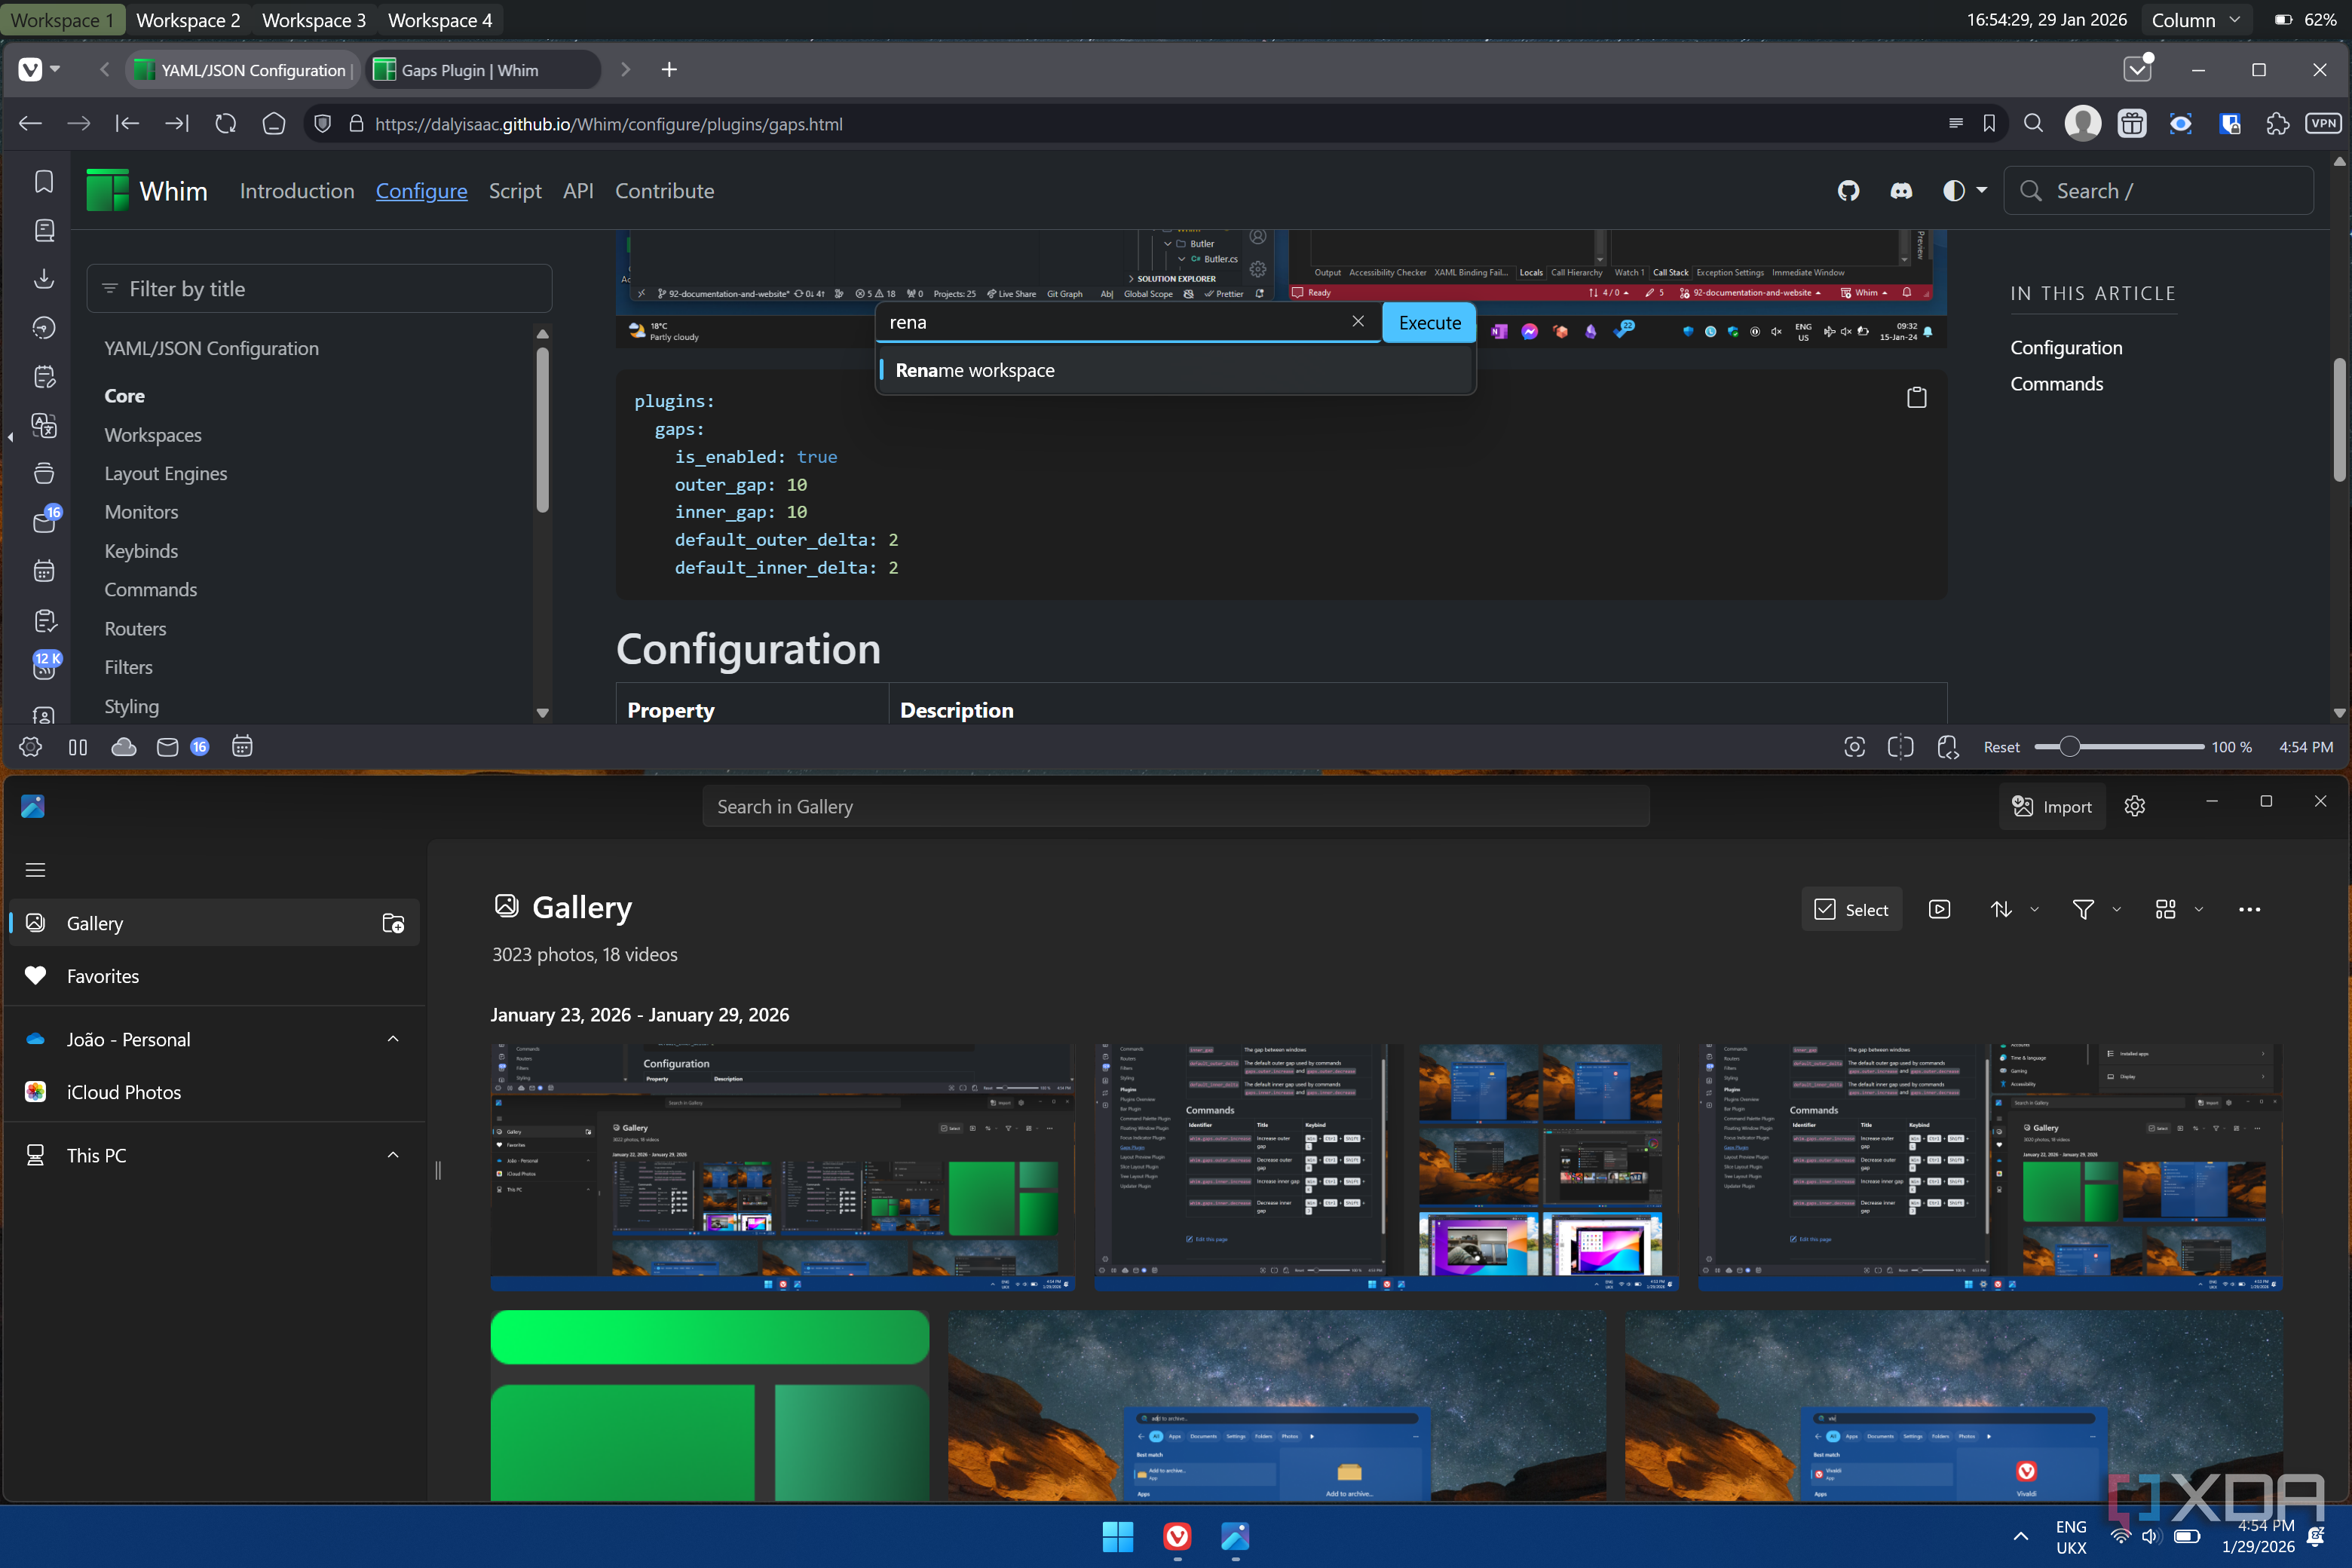Click Import button in Photos

click(2052, 806)
